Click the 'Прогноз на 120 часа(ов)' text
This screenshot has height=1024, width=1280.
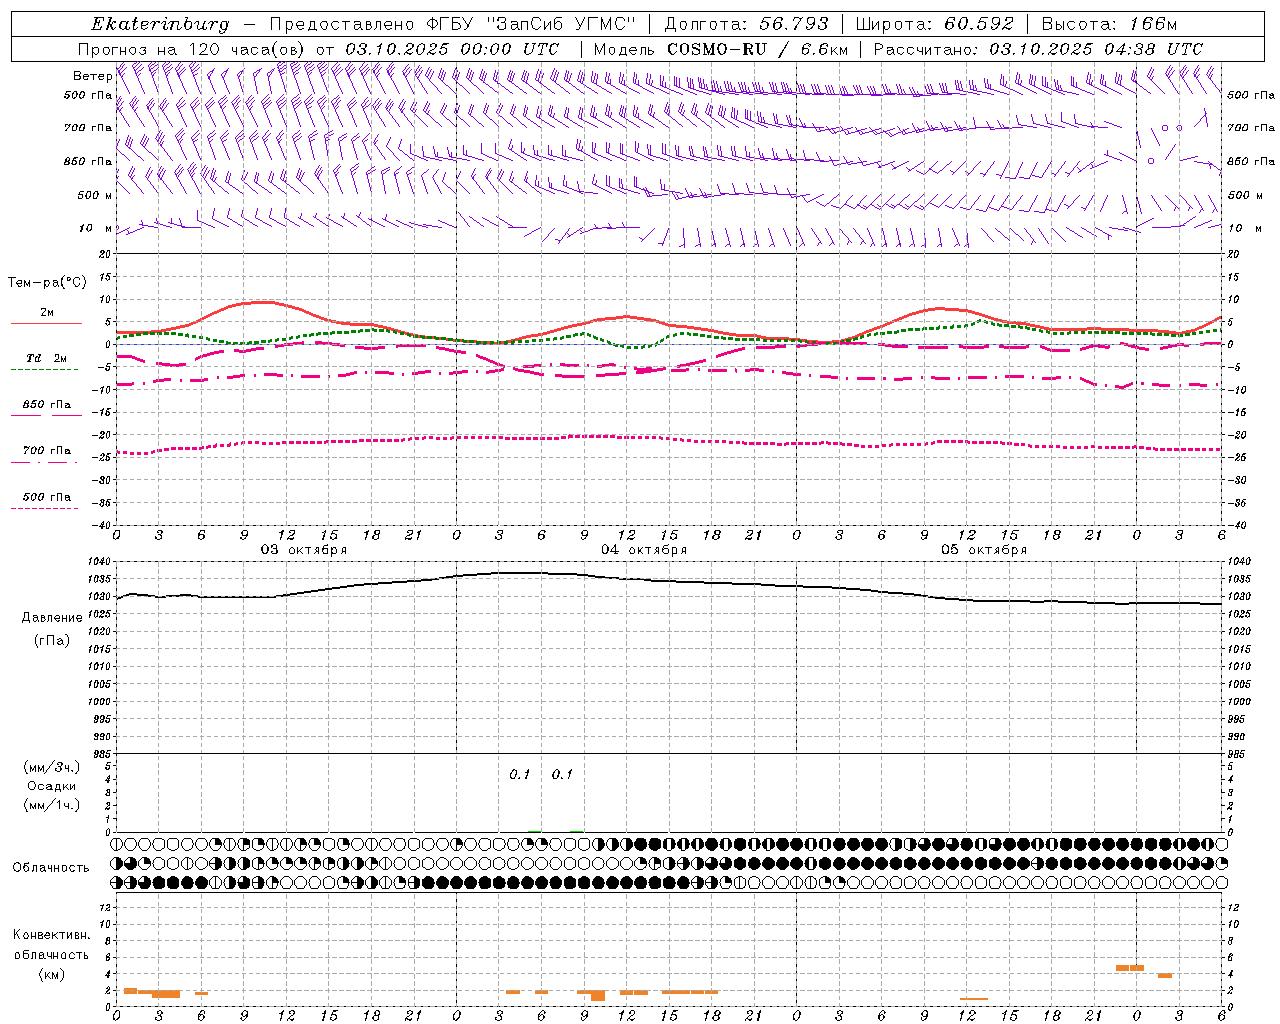coord(193,49)
